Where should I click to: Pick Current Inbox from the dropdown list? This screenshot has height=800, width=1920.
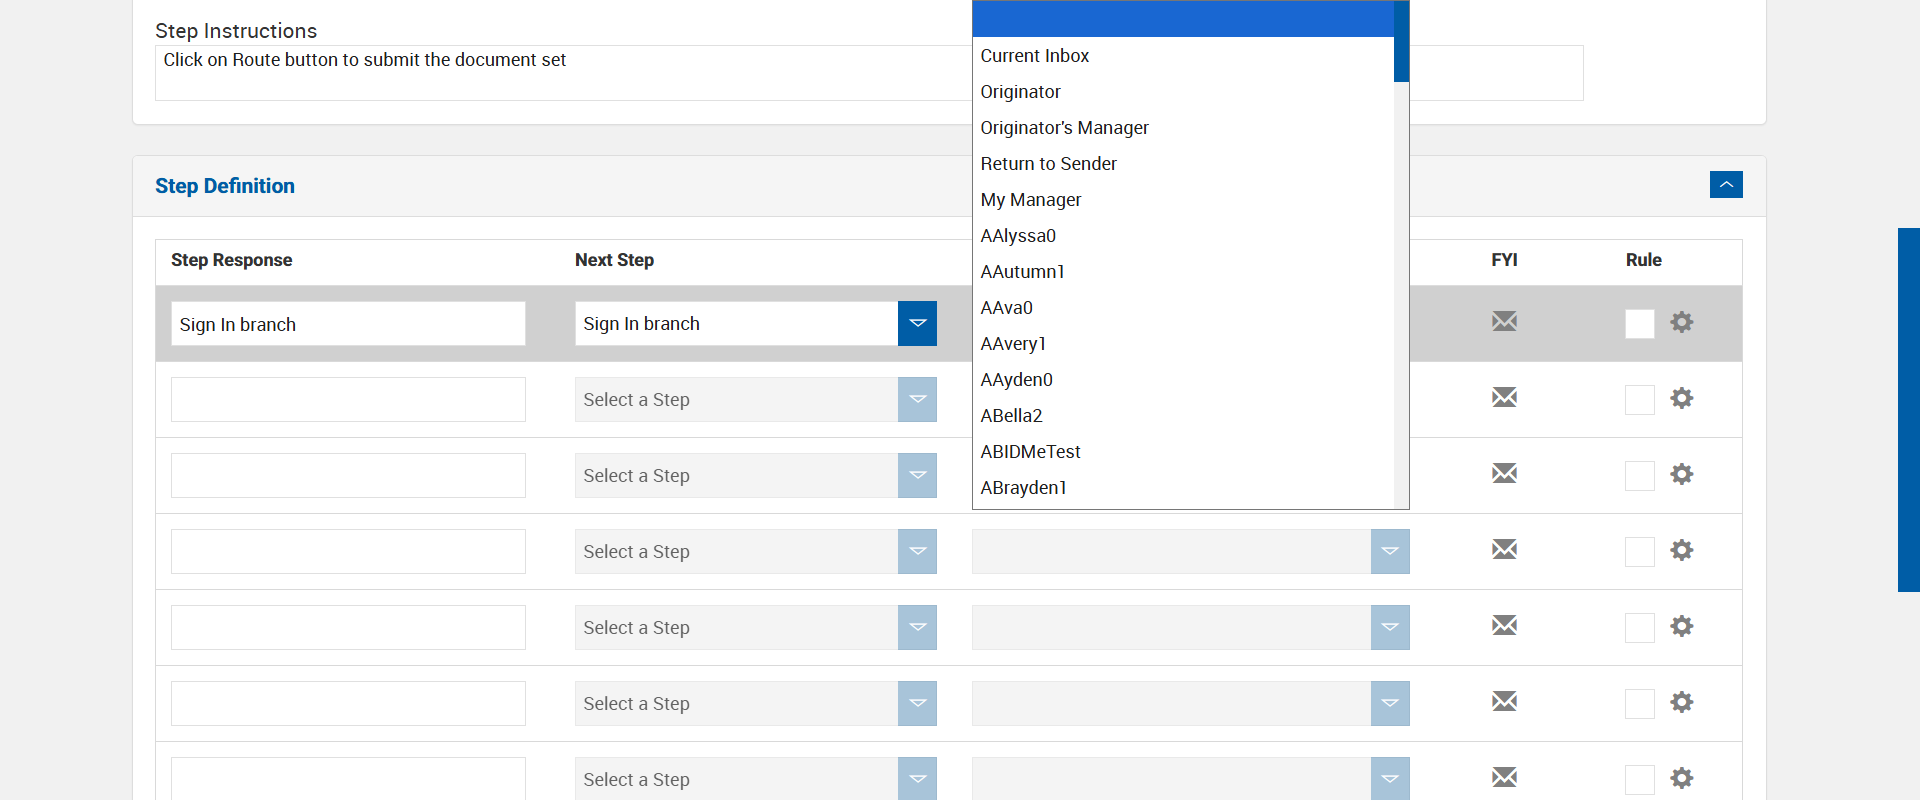pyautogui.click(x=1034, y=56)
